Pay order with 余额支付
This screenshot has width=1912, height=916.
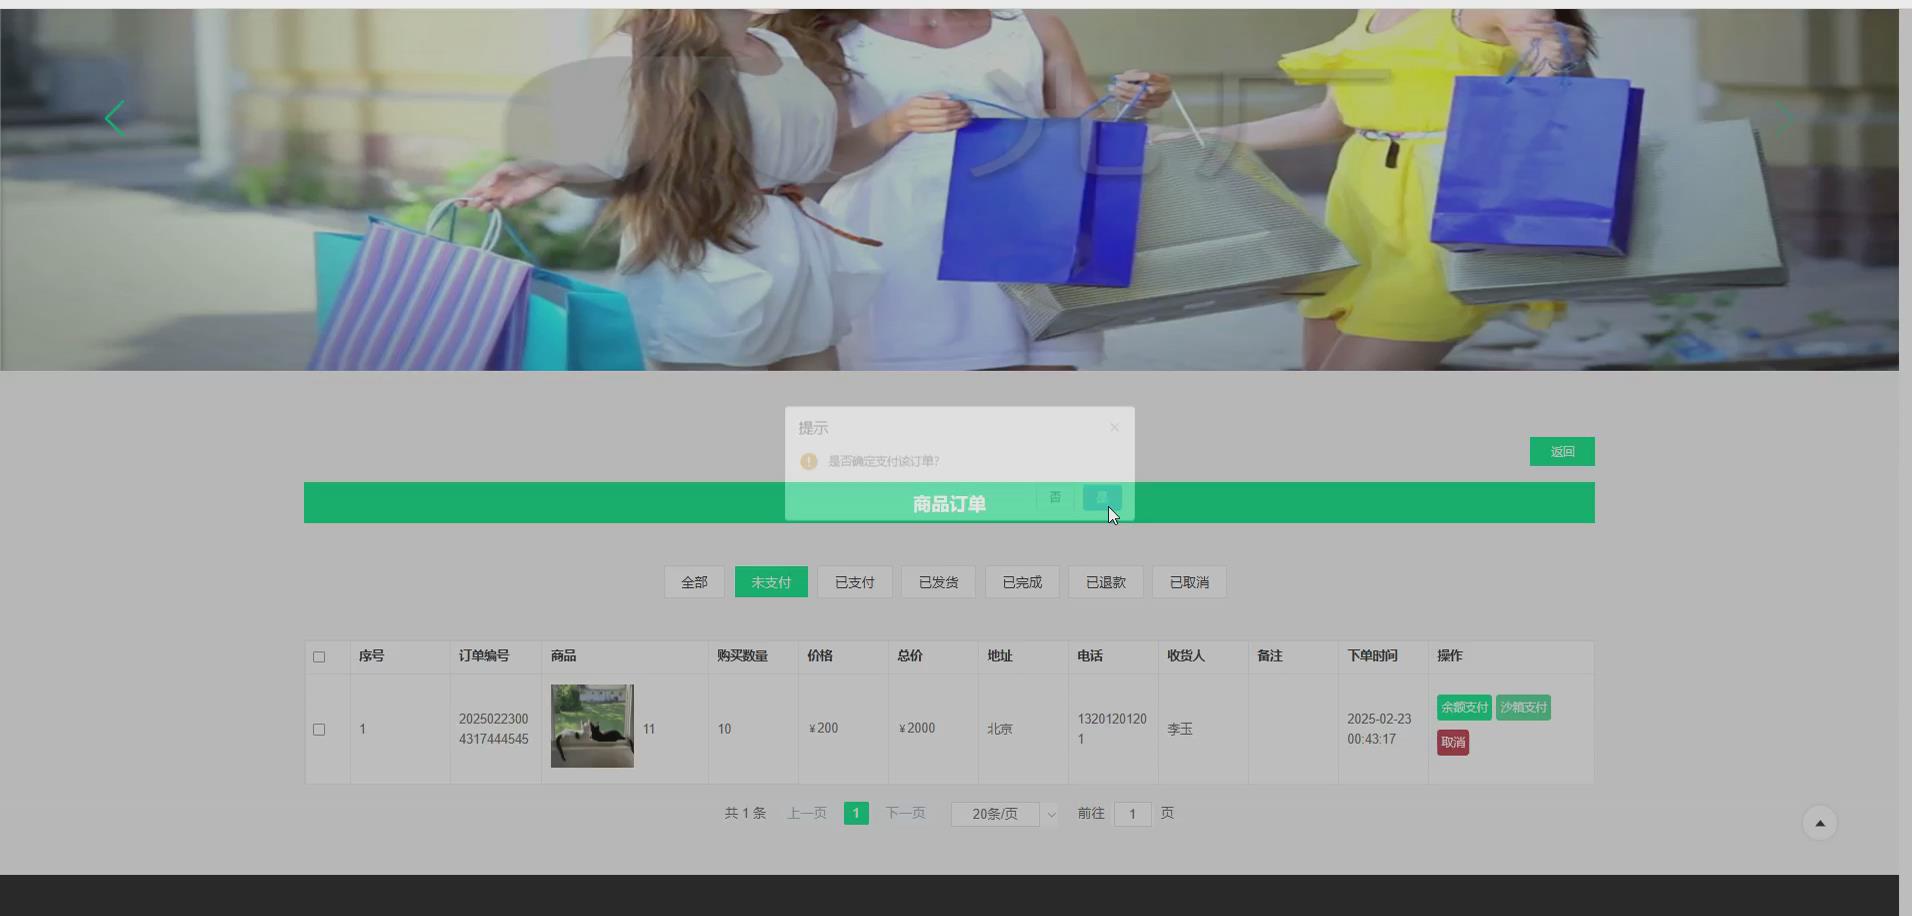pyautogui.click(x=1464, y=707)
